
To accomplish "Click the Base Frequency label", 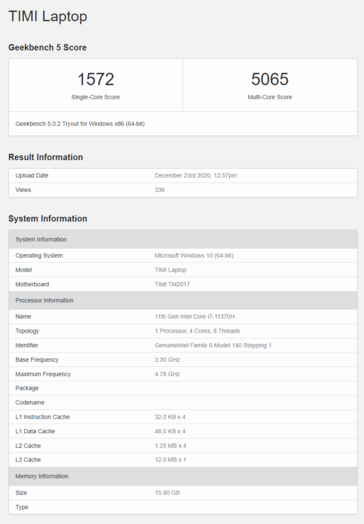I will coord(37,360).
